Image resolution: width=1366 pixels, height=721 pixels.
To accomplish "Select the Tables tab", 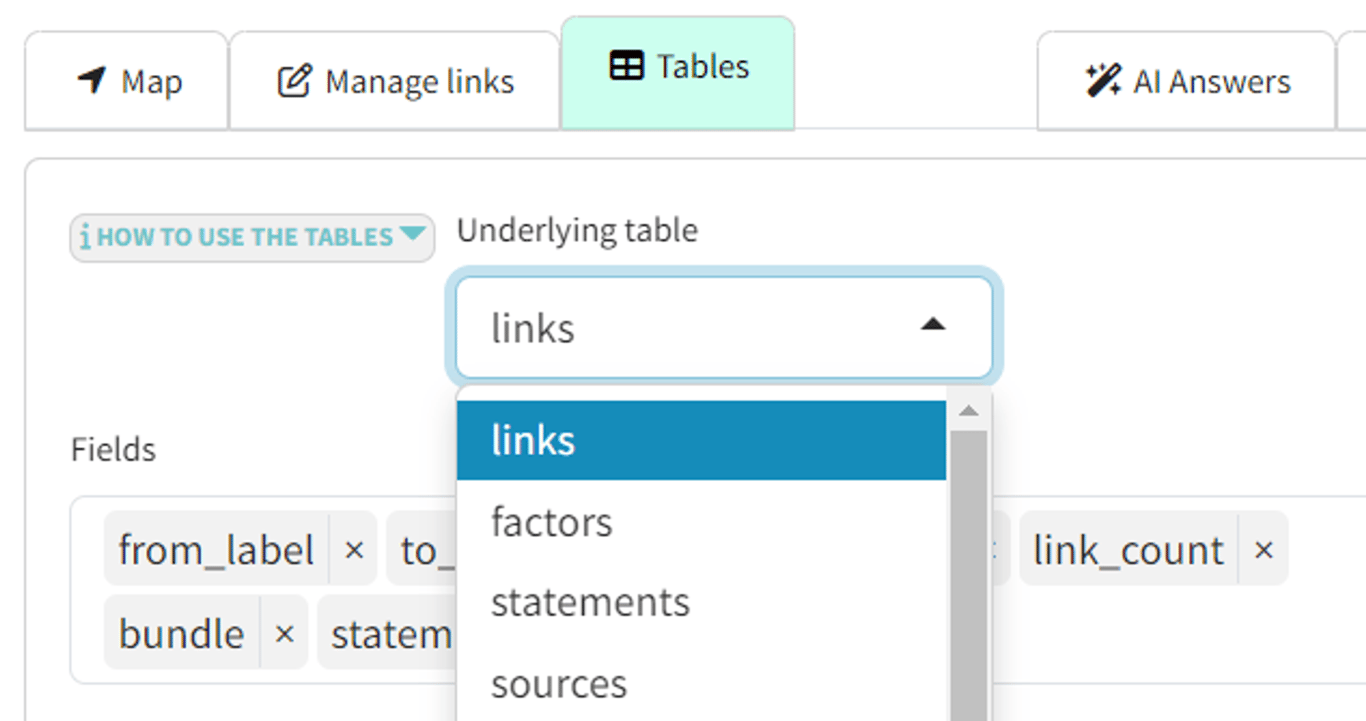I will tap(678, 73).
